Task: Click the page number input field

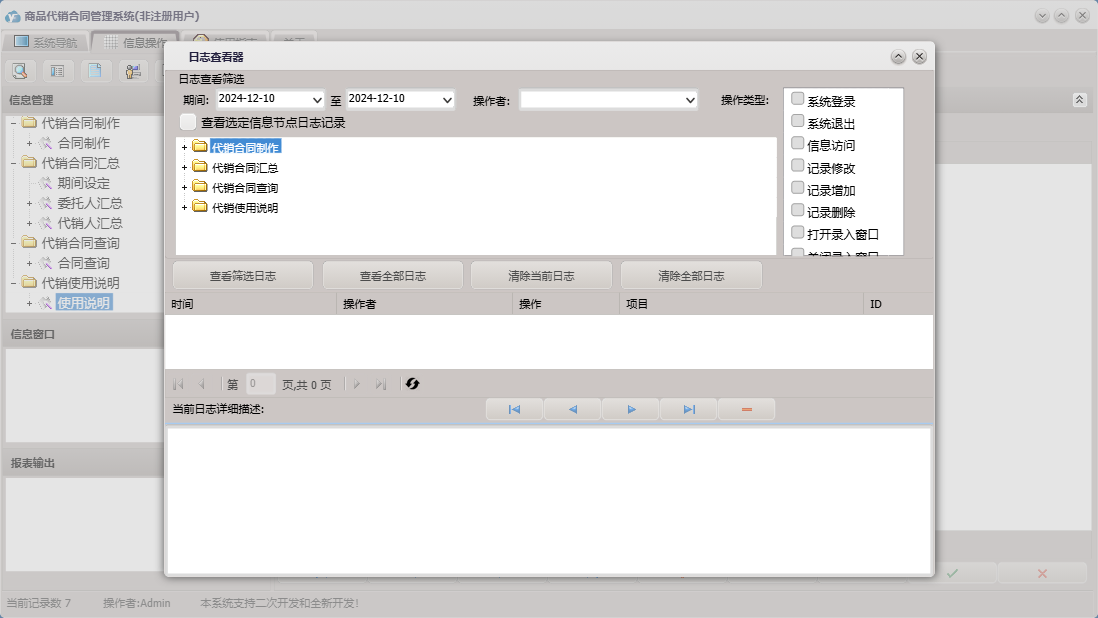Action: (x=260, y=384)
